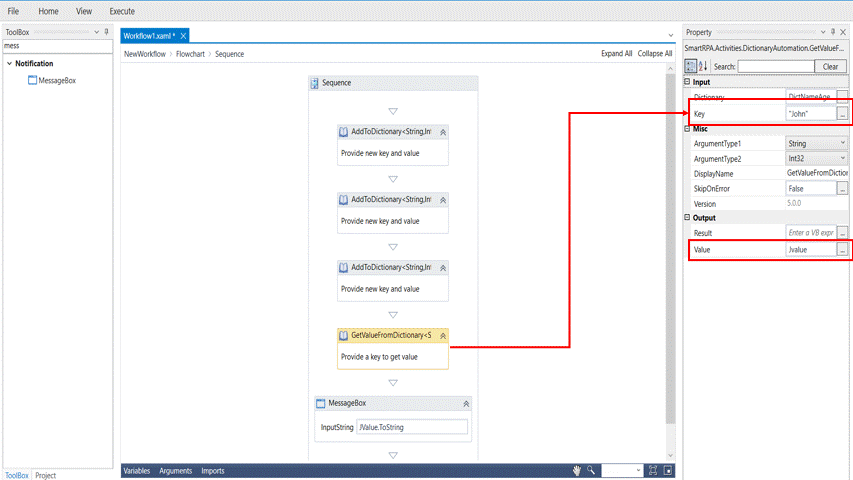This screenshot has height=480, width=853.
Task: Collapse the Input section in Property panel
Action: (x=688, y=82)
